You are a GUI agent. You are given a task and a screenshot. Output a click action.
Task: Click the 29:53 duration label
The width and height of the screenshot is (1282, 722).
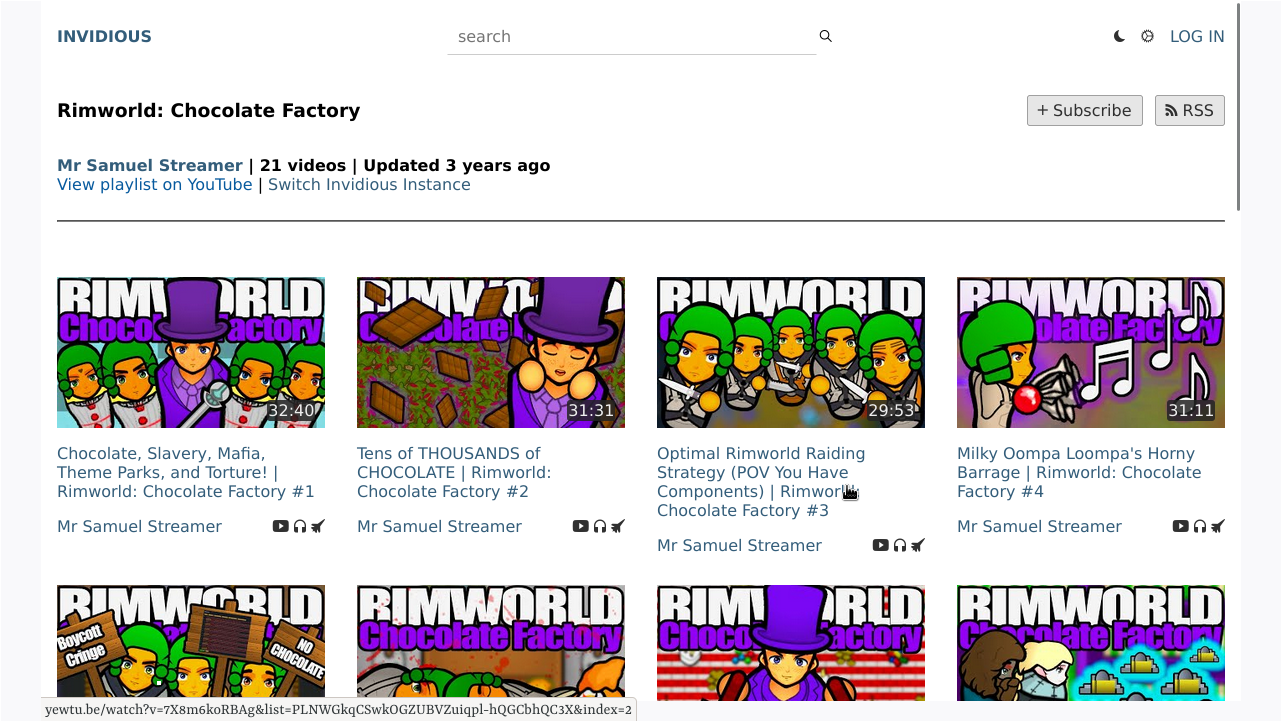[891, 411]
